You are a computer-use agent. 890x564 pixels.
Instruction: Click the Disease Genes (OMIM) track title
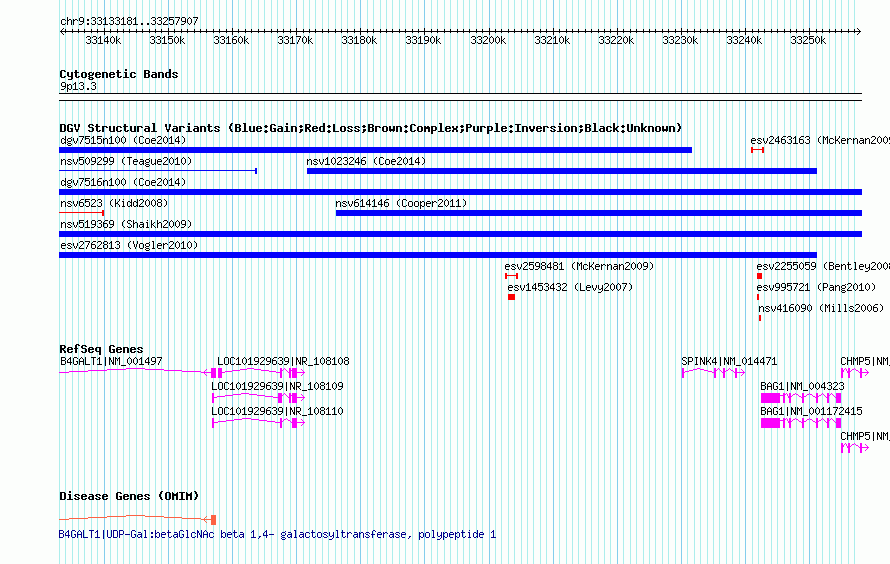(x=129, y=496)
